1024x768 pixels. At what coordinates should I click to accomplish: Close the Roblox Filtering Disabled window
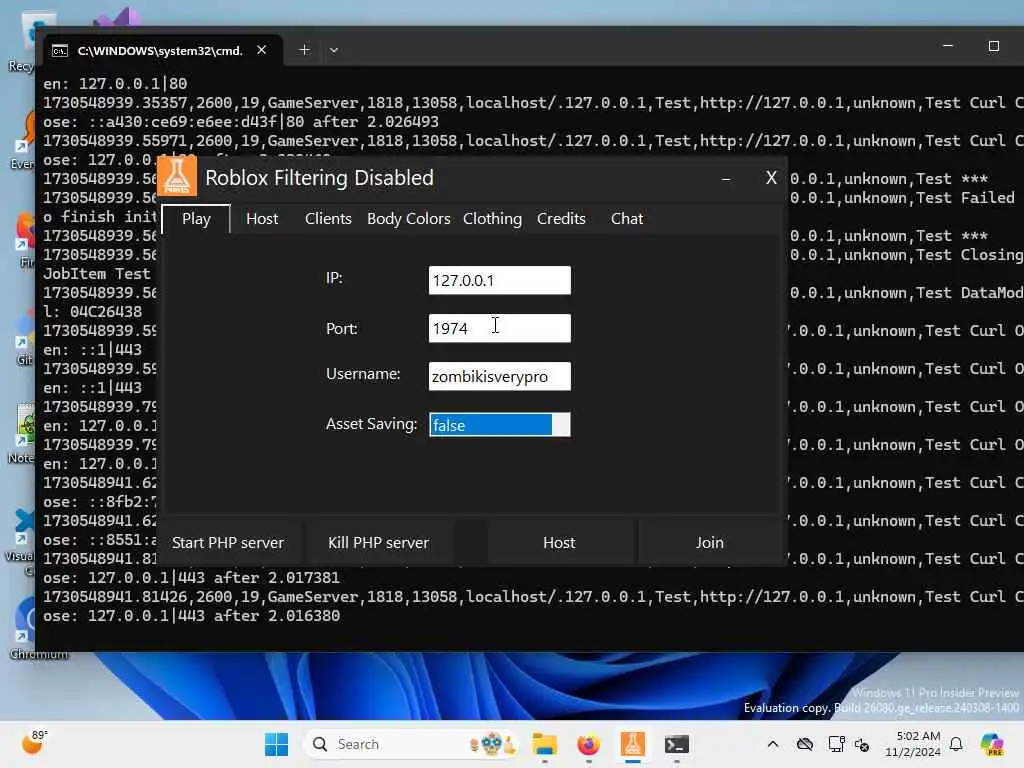[771, 178]
